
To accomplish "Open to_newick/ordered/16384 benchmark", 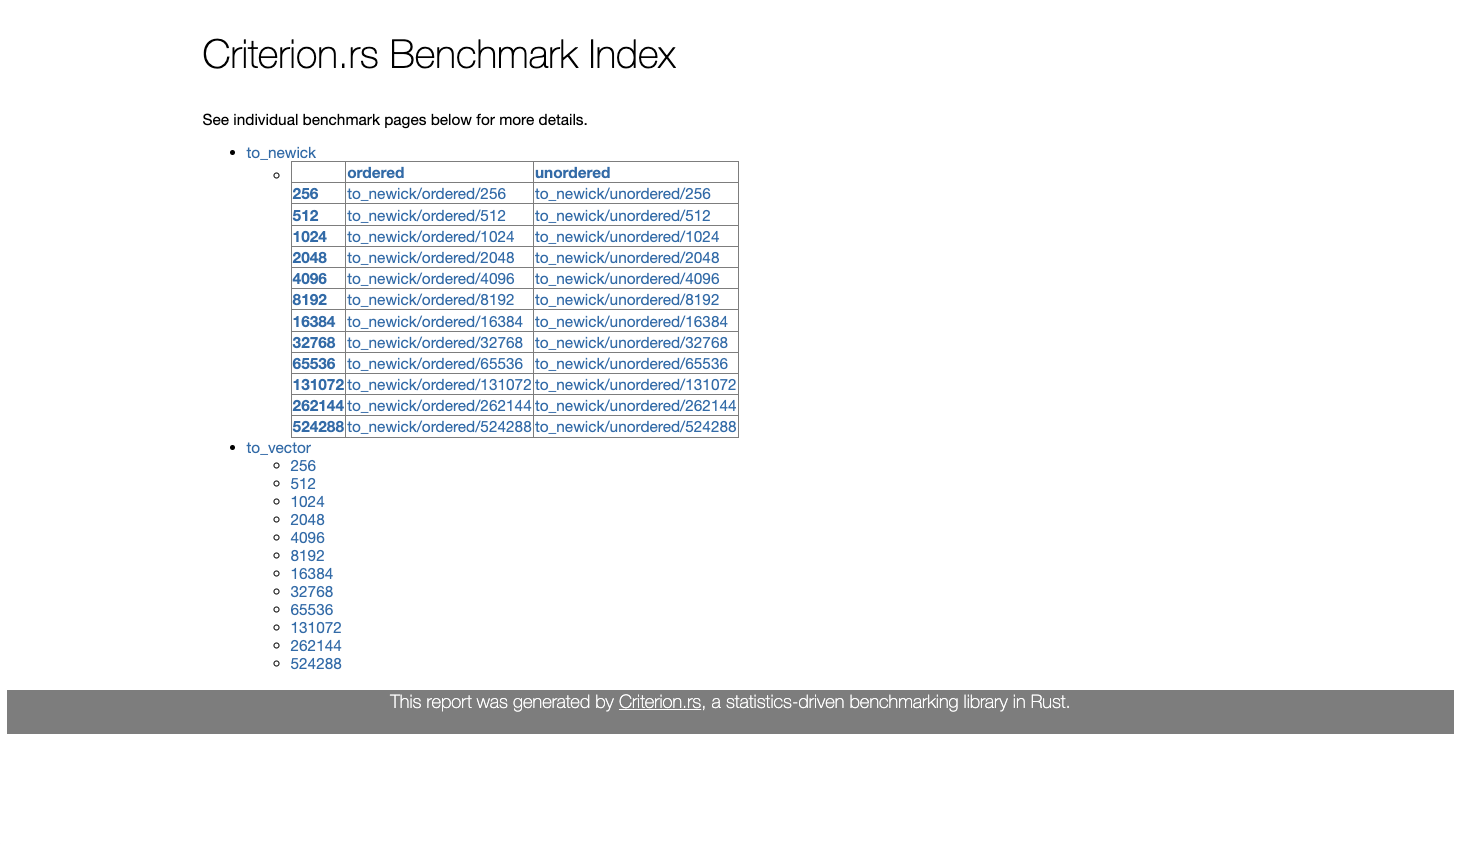I will 435,322.
